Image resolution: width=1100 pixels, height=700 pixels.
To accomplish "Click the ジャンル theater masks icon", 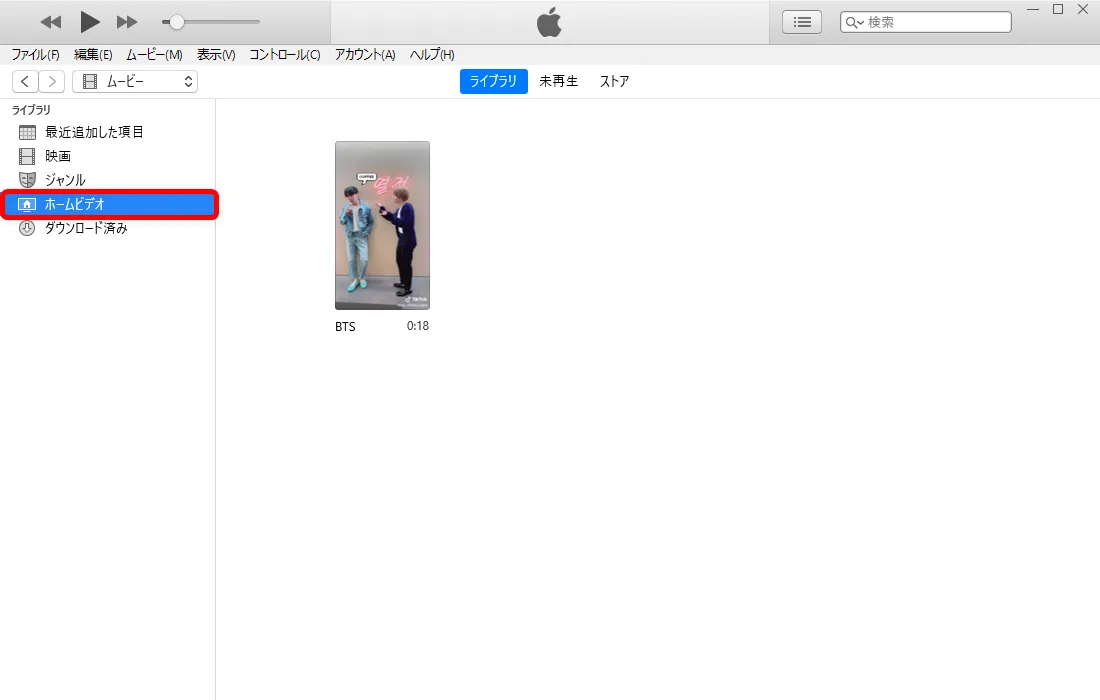I will coord(27,180).
